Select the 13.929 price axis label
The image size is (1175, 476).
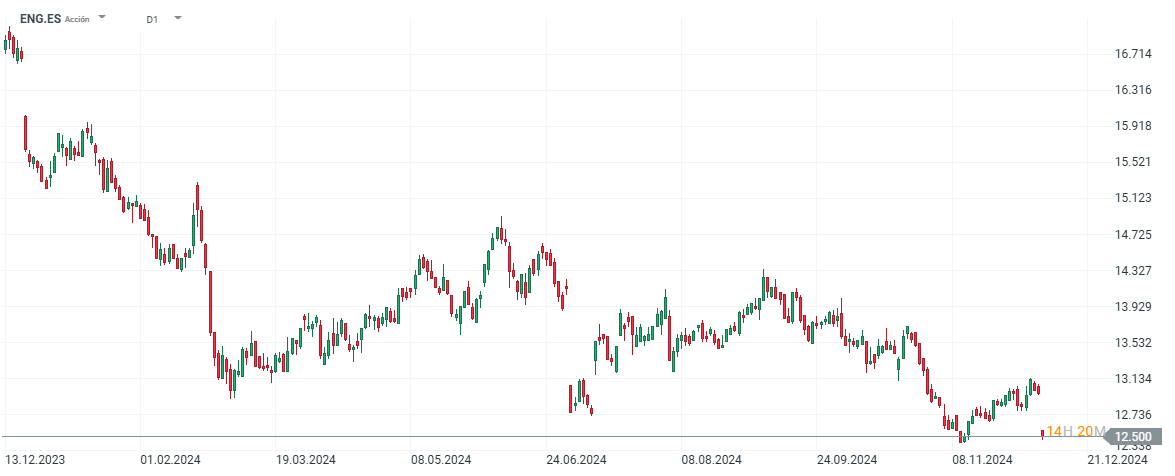[x=1134, y=306]
